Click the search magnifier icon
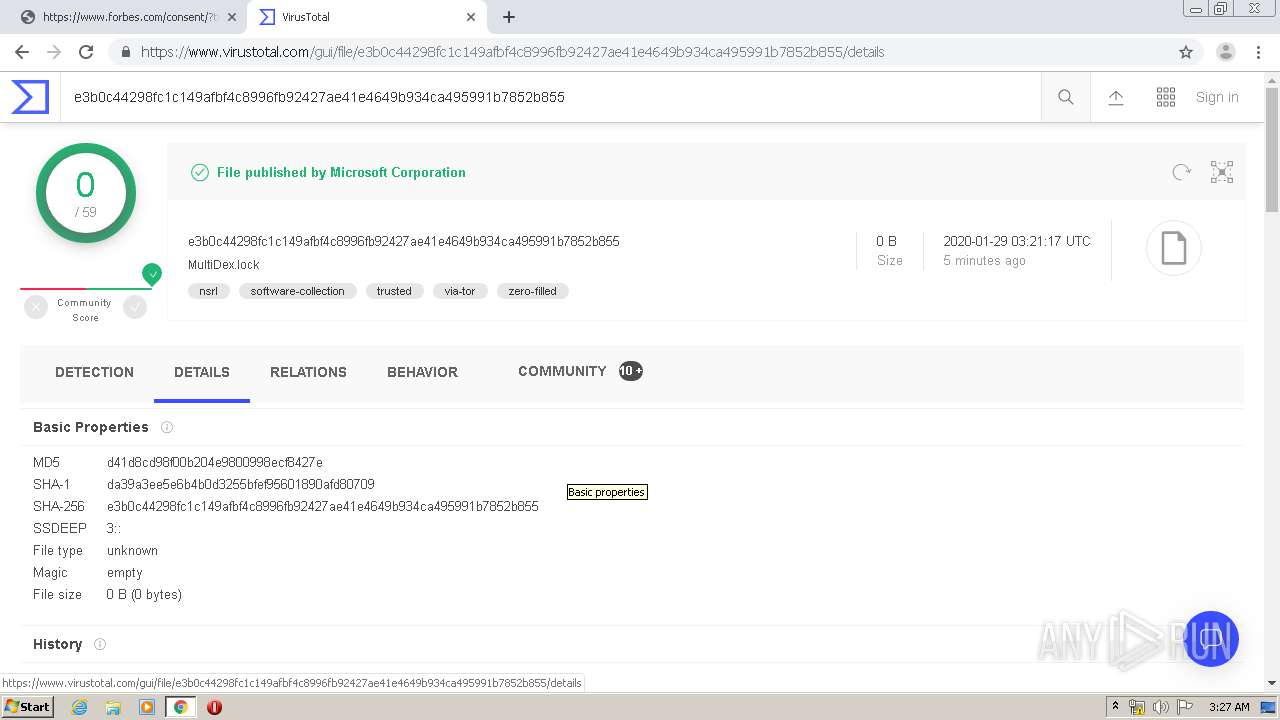Image resolution: width=1280 pixels, height=720 pixels. [x=1066, y=97]
